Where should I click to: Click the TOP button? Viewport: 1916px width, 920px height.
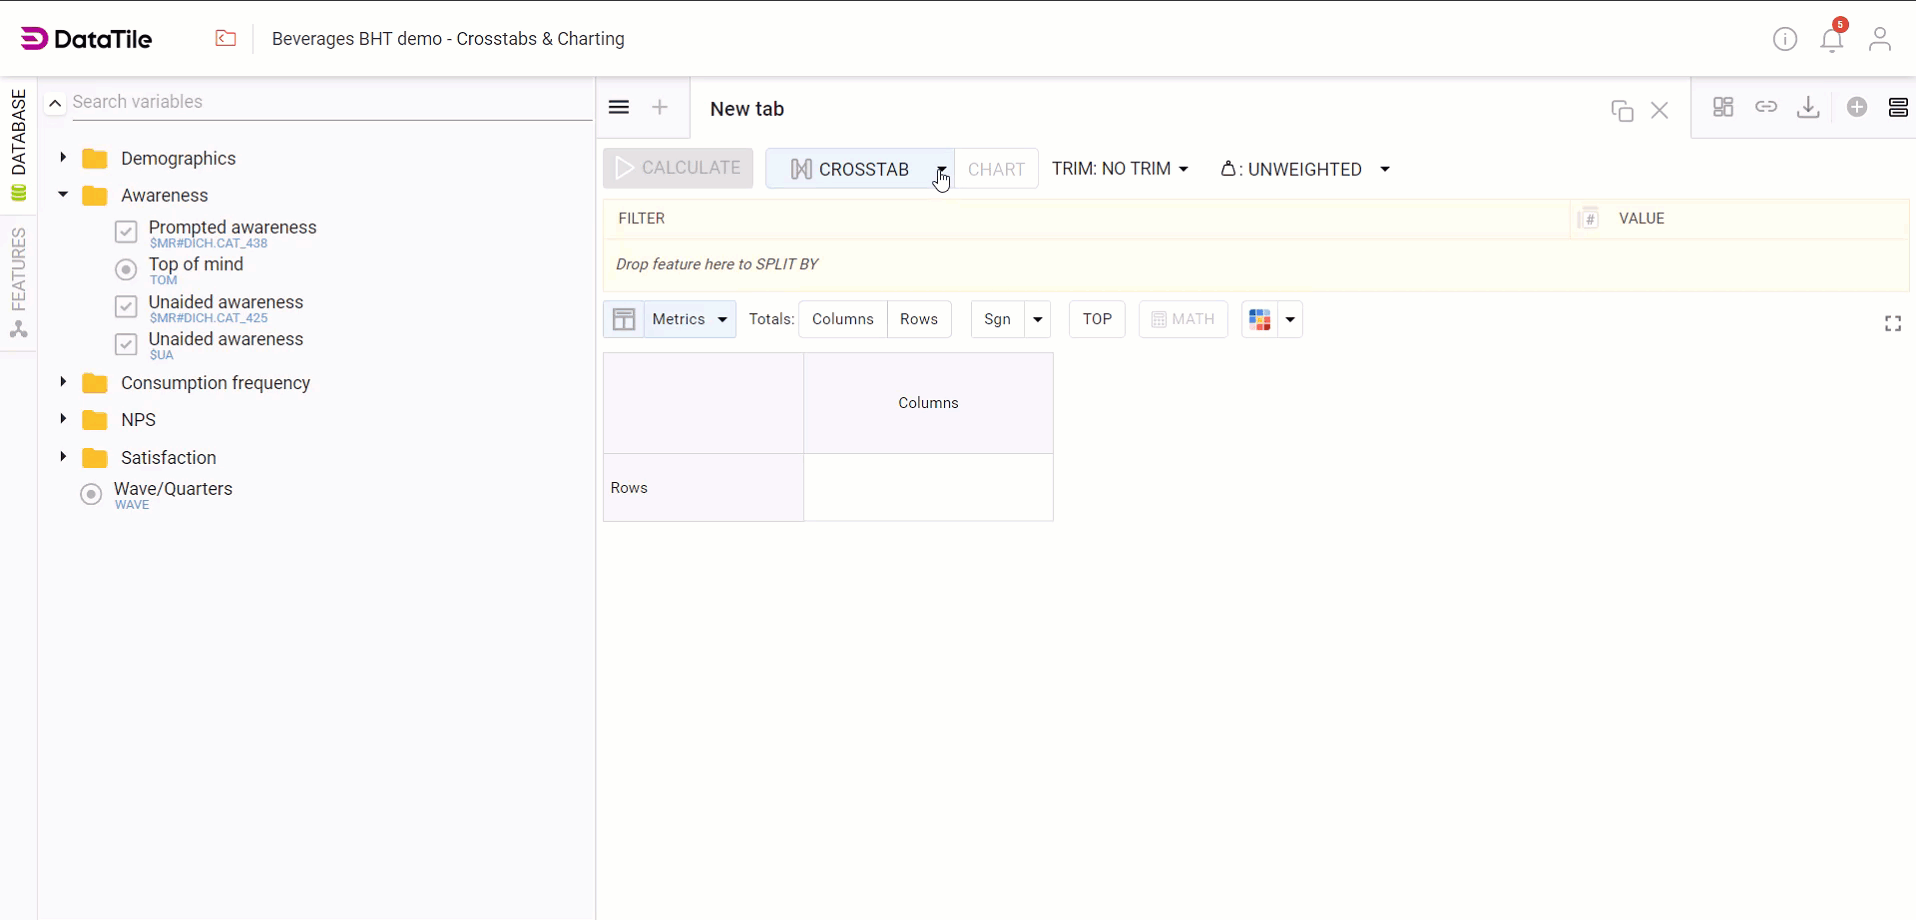pyautogui.click(x=1096, y=319)
